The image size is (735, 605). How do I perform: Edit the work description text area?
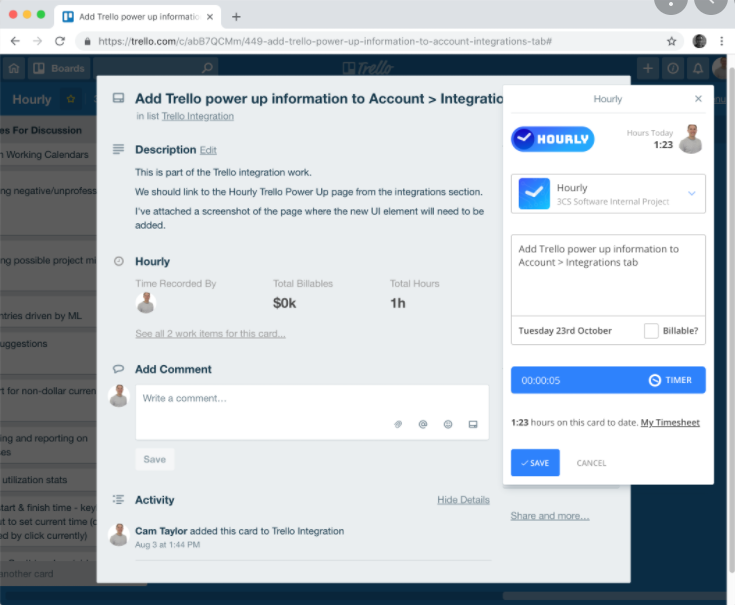coord(608,275)
